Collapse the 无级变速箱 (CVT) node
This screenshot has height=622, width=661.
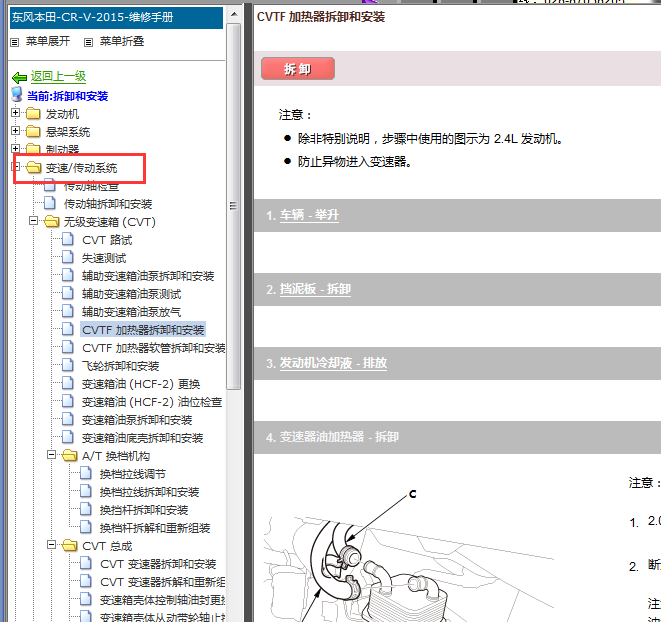[33, 221]
